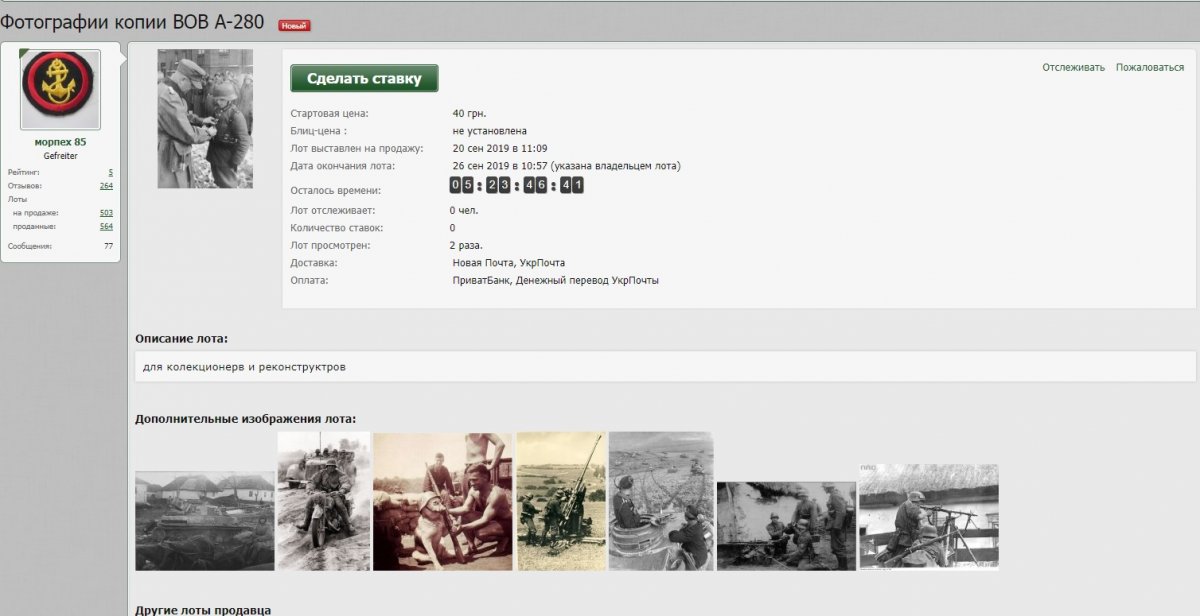Click the red Новый badge
Viewport: 1200px width, 616px height.
(x=294, y=26)
